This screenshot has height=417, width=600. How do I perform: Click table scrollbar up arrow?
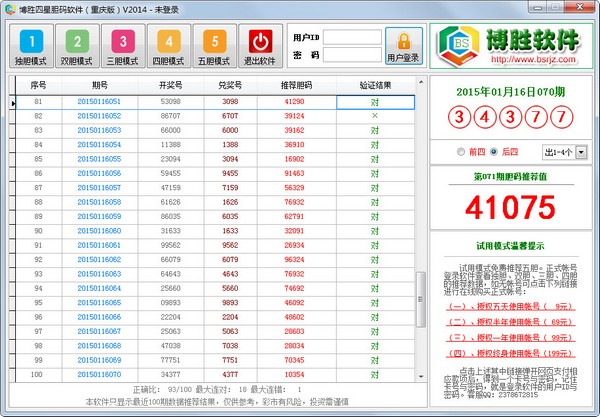point(421,82)
